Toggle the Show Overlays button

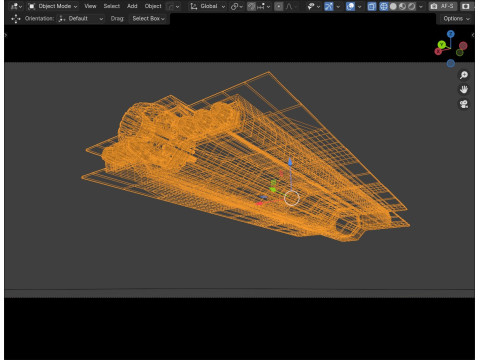click(350, 6)
